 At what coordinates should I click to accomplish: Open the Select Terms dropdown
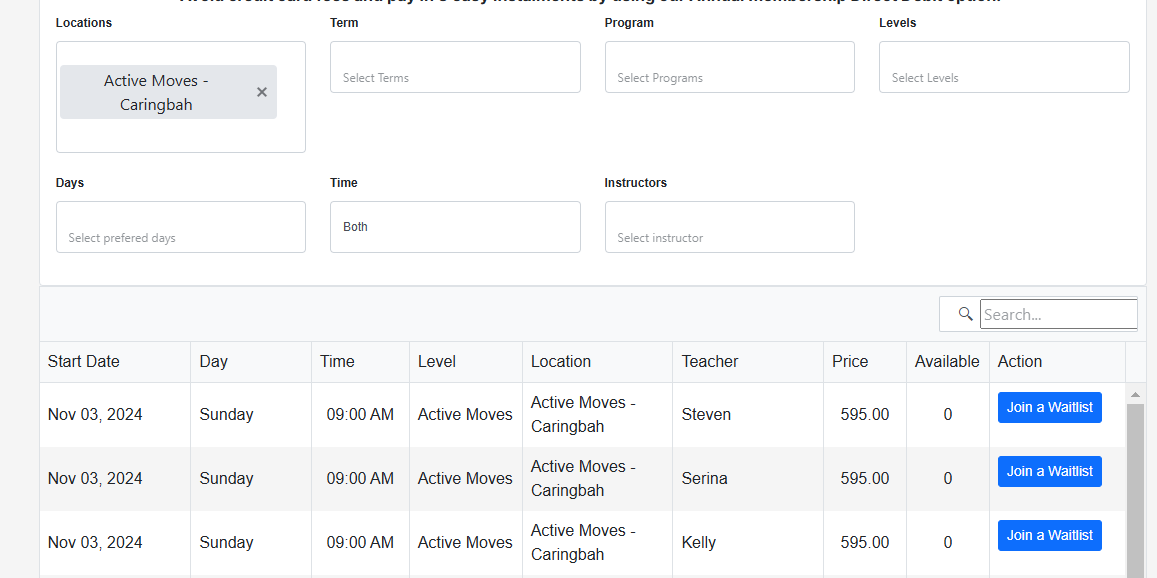click(455, 67)
